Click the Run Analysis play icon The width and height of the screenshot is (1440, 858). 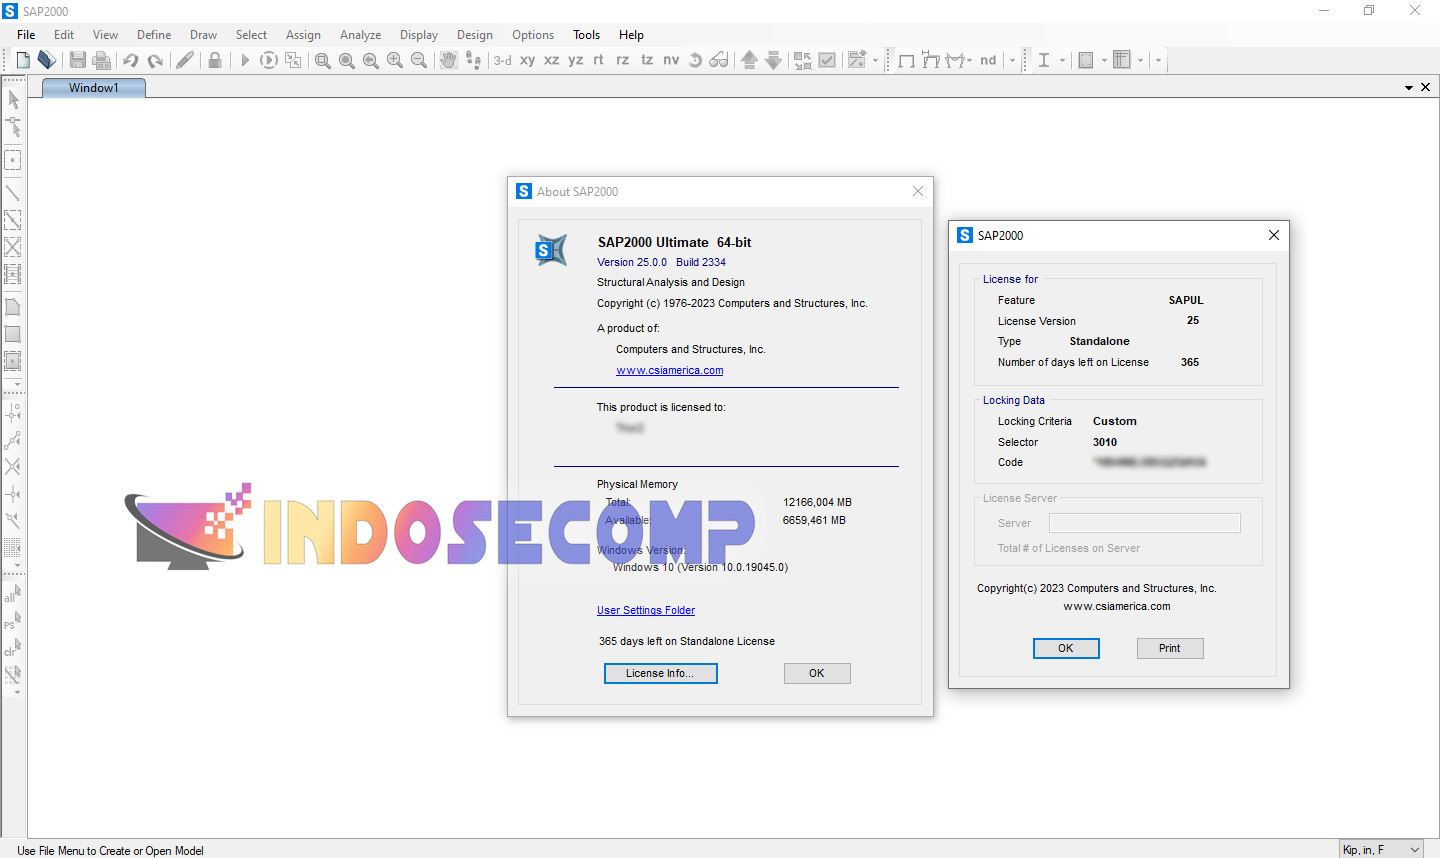coord(245,60)
